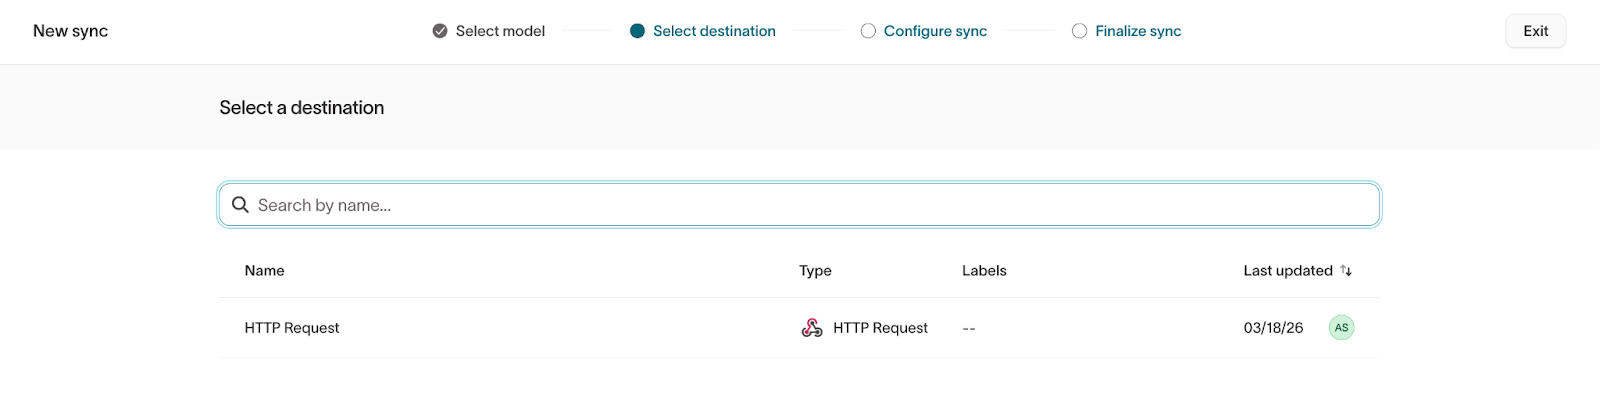Screen dimensions: 1600x402
Task: Click the checkmark icon beside Select model
Action: tap(440, 31)
